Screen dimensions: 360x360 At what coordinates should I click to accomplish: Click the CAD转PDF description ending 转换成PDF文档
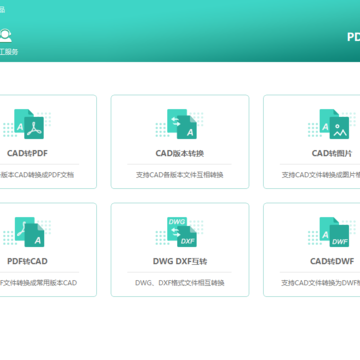pos(37,175)
